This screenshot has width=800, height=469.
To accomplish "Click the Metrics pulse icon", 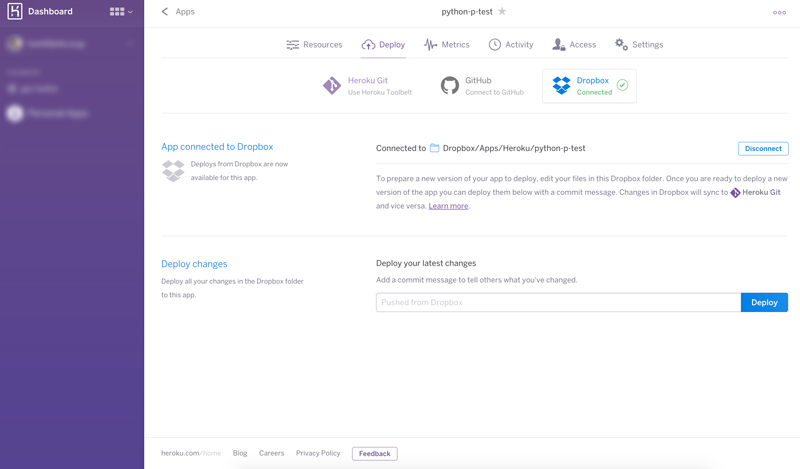I will click(430, 45).
